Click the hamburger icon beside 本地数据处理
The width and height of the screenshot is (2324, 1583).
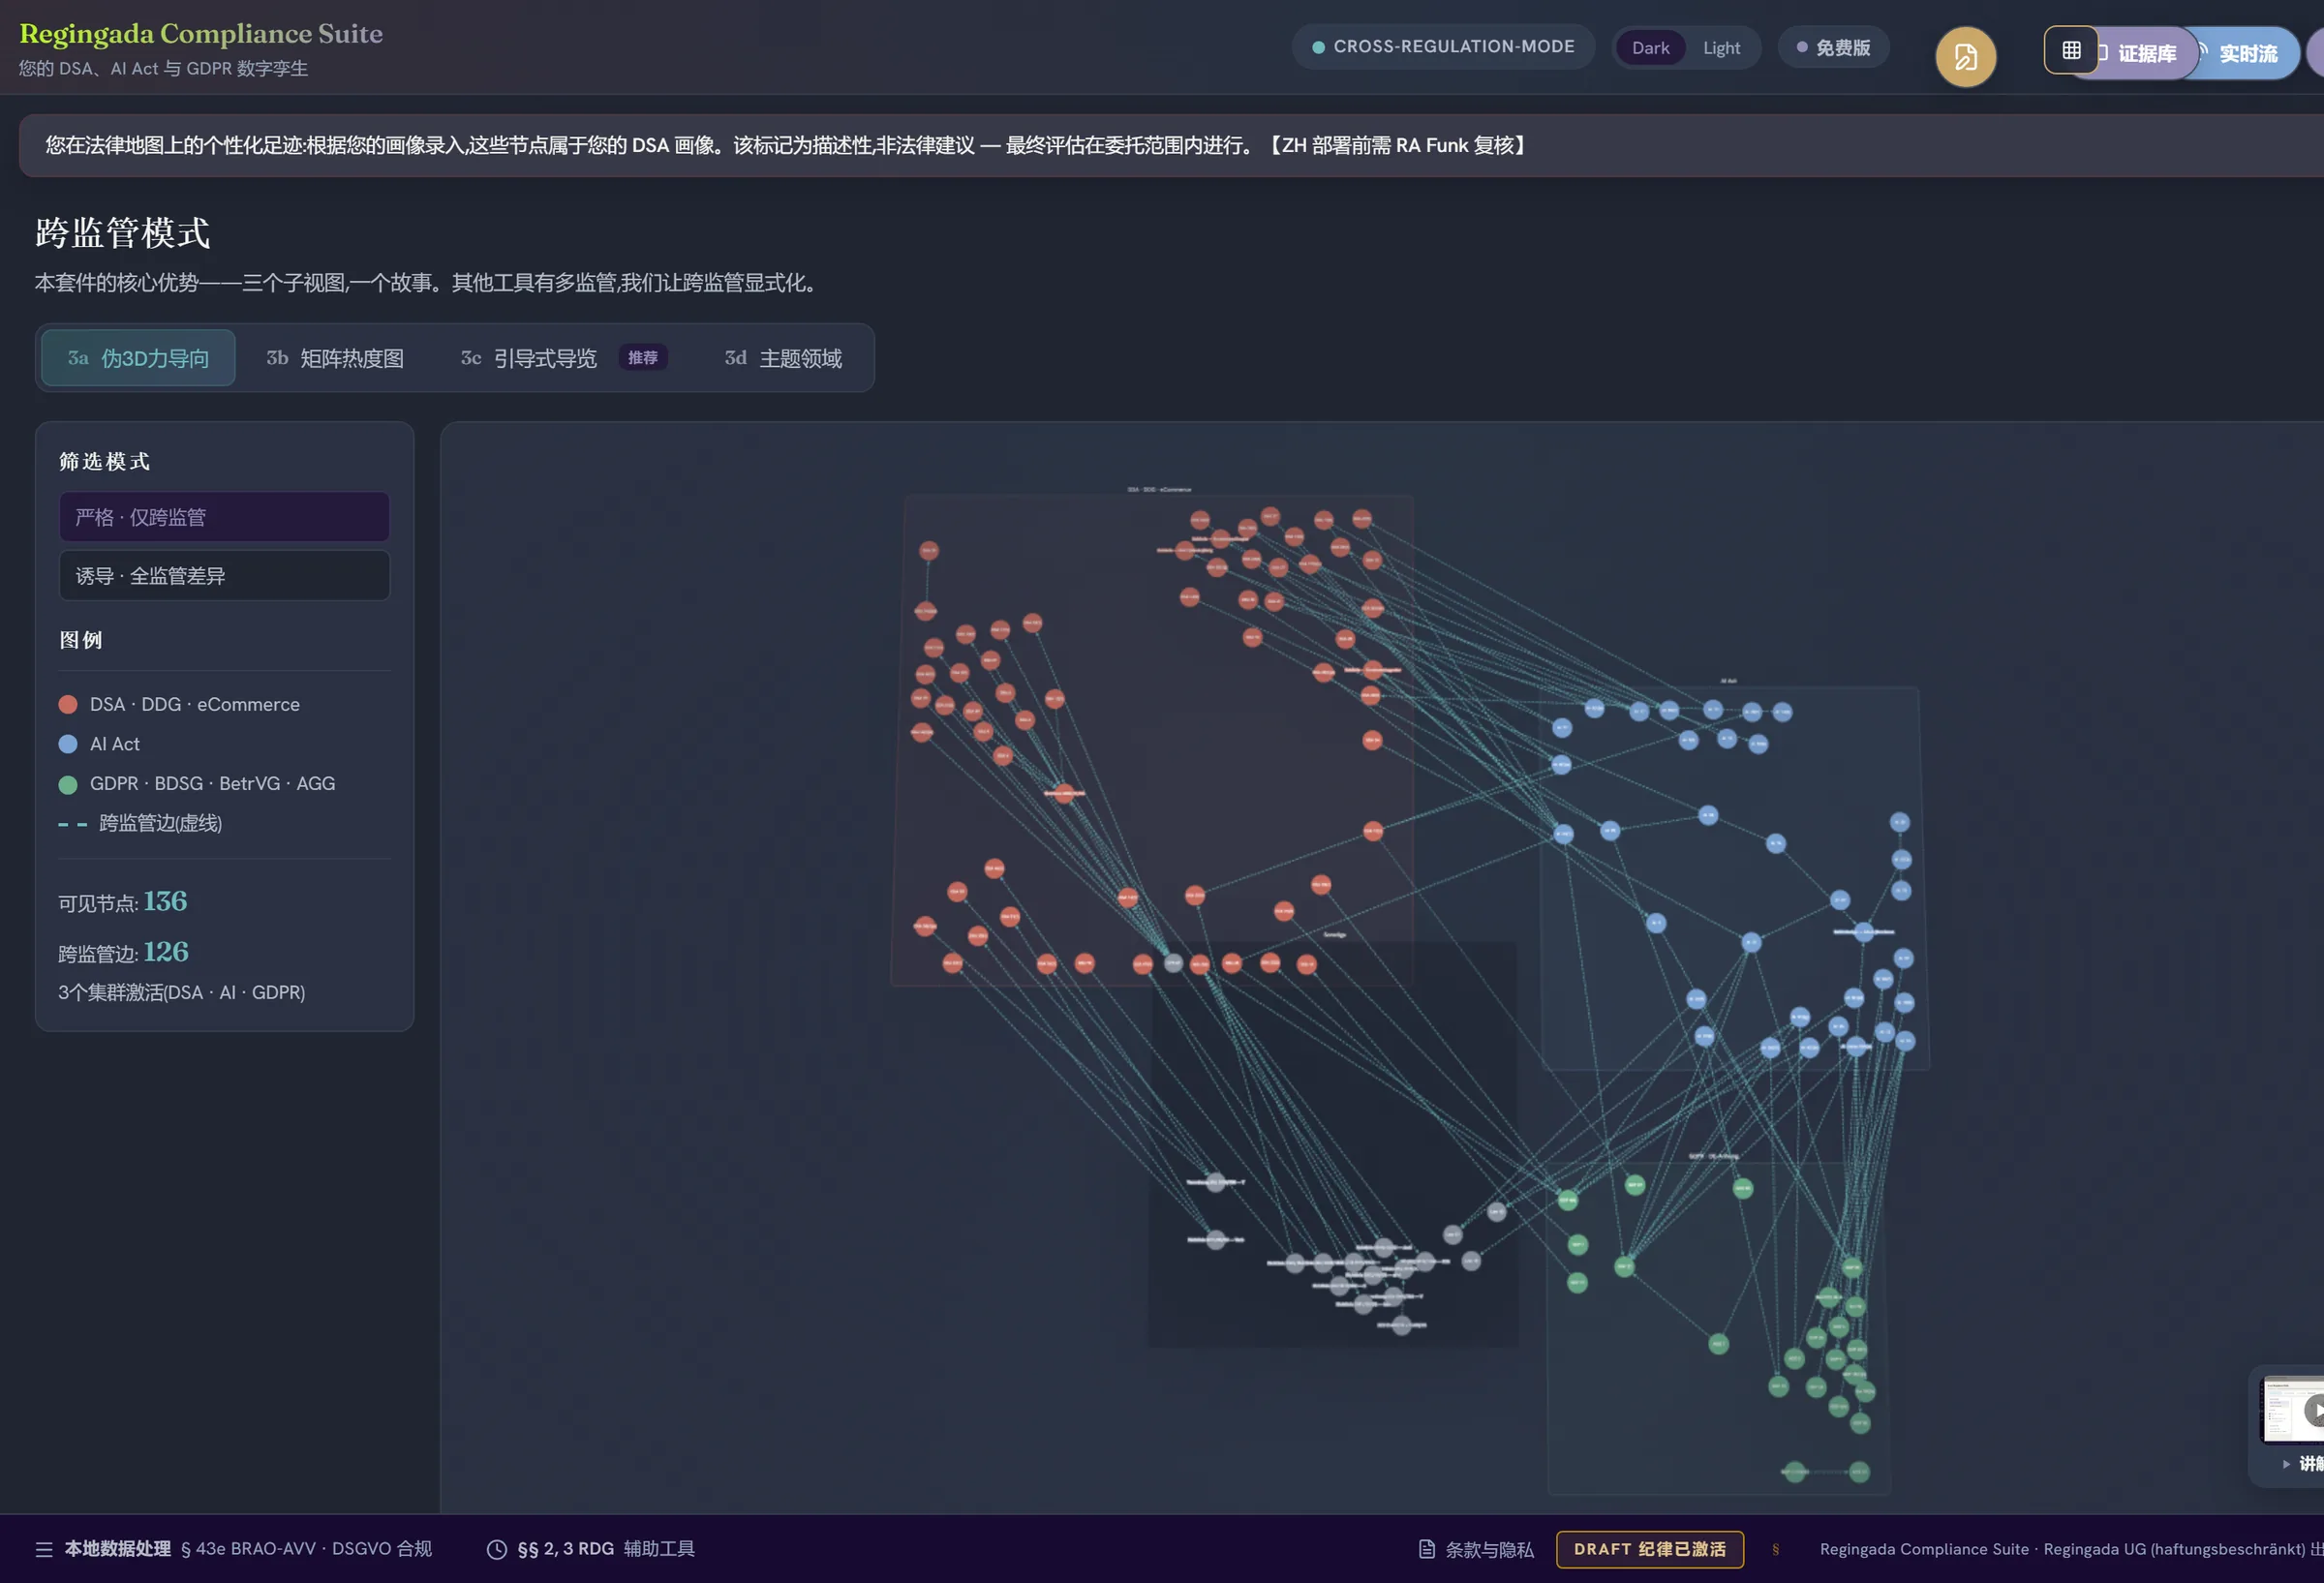(44, 1549)
